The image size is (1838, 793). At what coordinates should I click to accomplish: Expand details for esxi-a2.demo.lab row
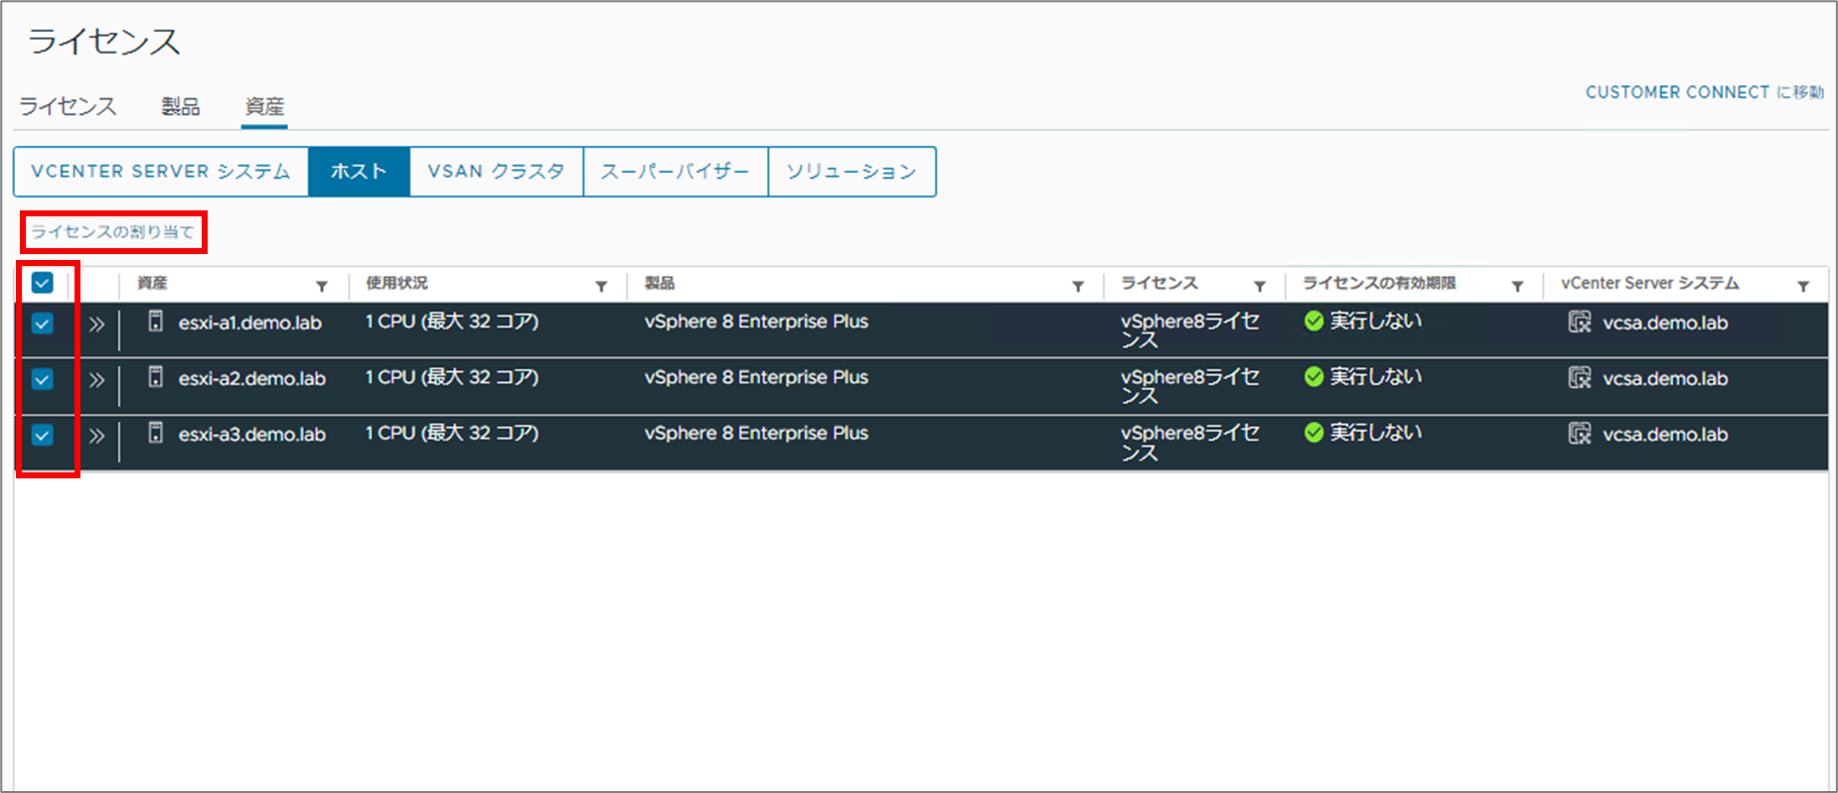pos(97,380)
